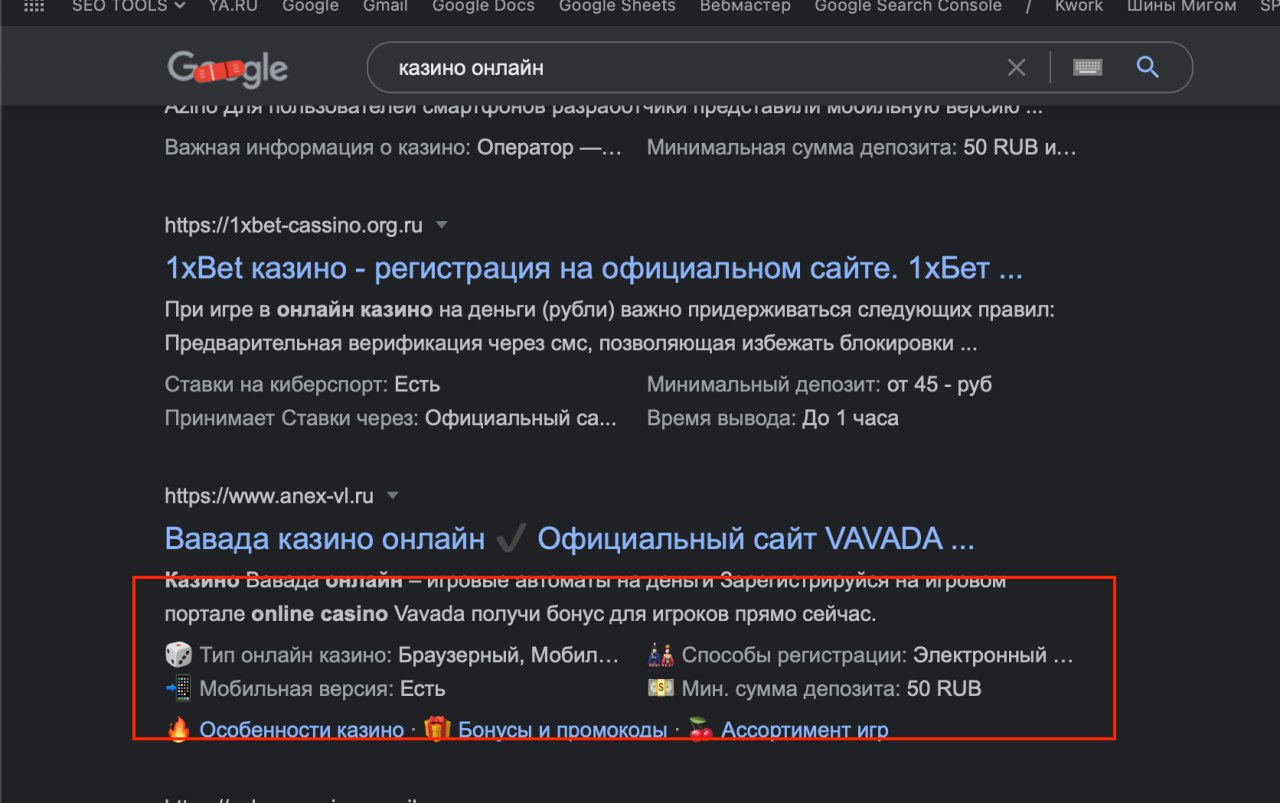The image size is (1280, 803).
Task: Click the gift emoji before Бонусы и промокоды
Action: tap(437, 730)
